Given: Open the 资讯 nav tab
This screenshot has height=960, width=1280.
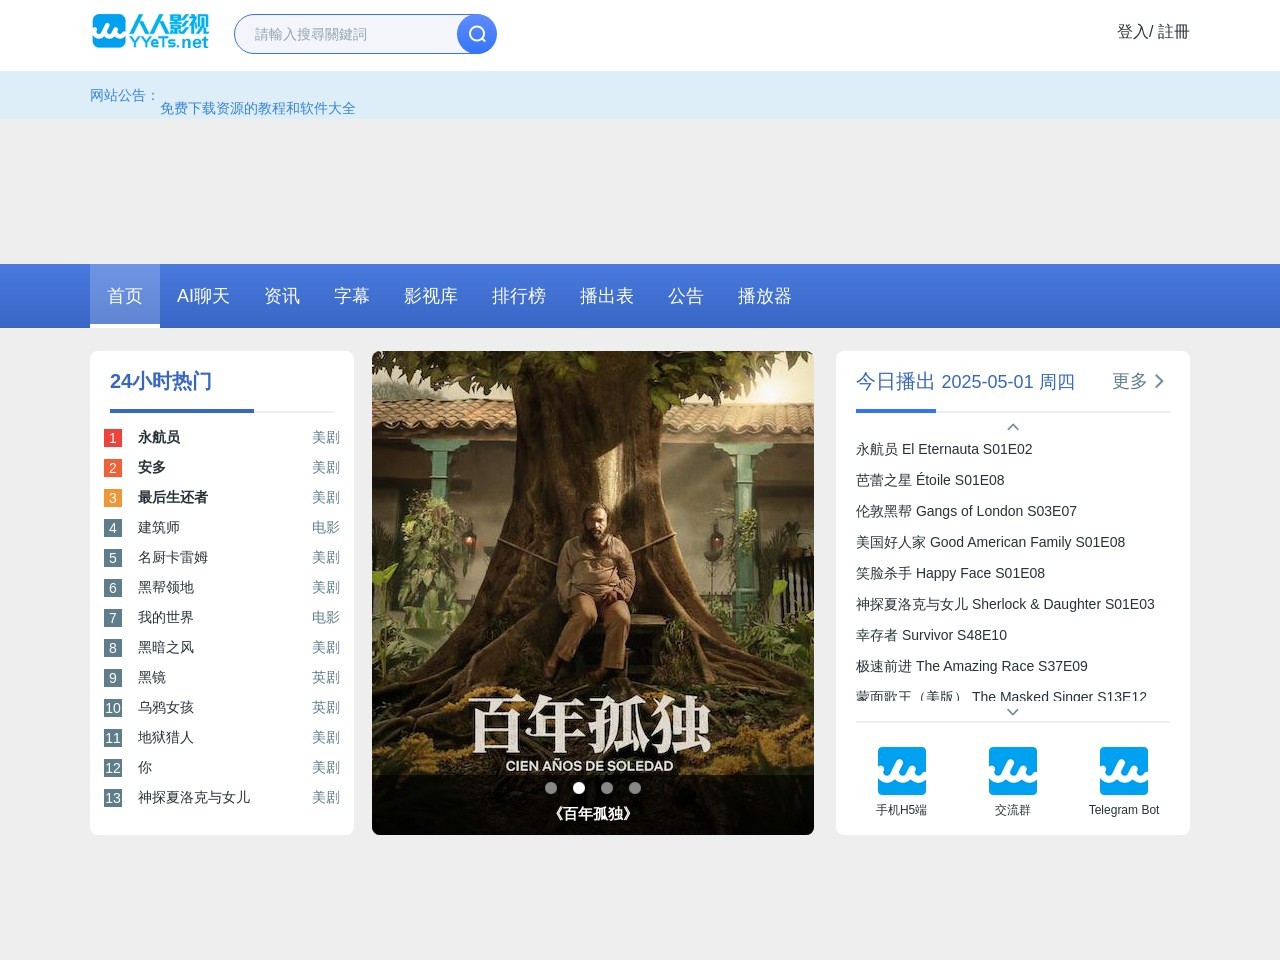Looking at the screenshot, I should click(282, 296).
